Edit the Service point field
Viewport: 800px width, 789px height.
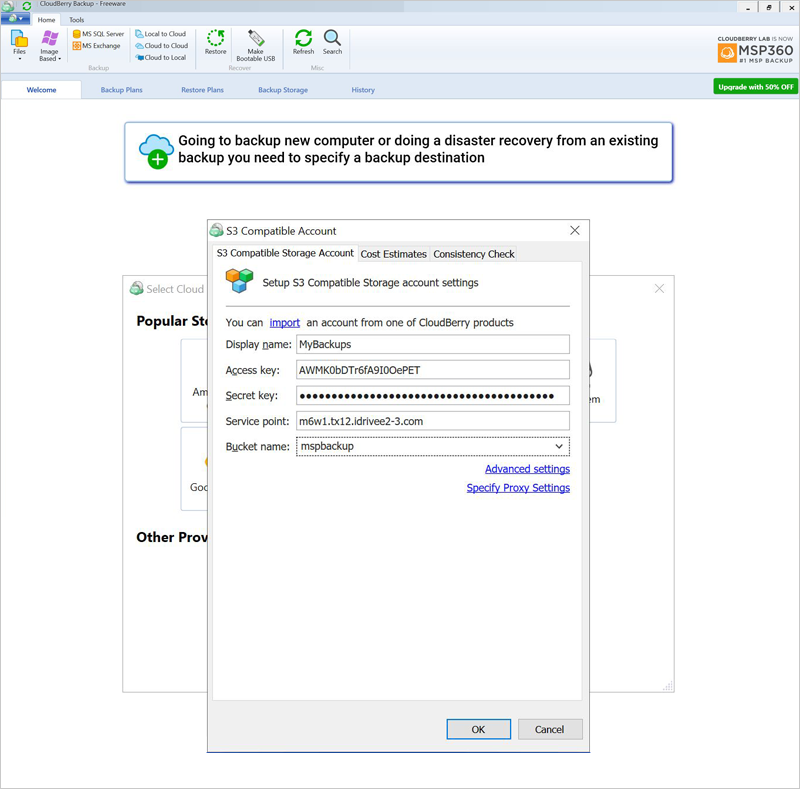point(433,421)
